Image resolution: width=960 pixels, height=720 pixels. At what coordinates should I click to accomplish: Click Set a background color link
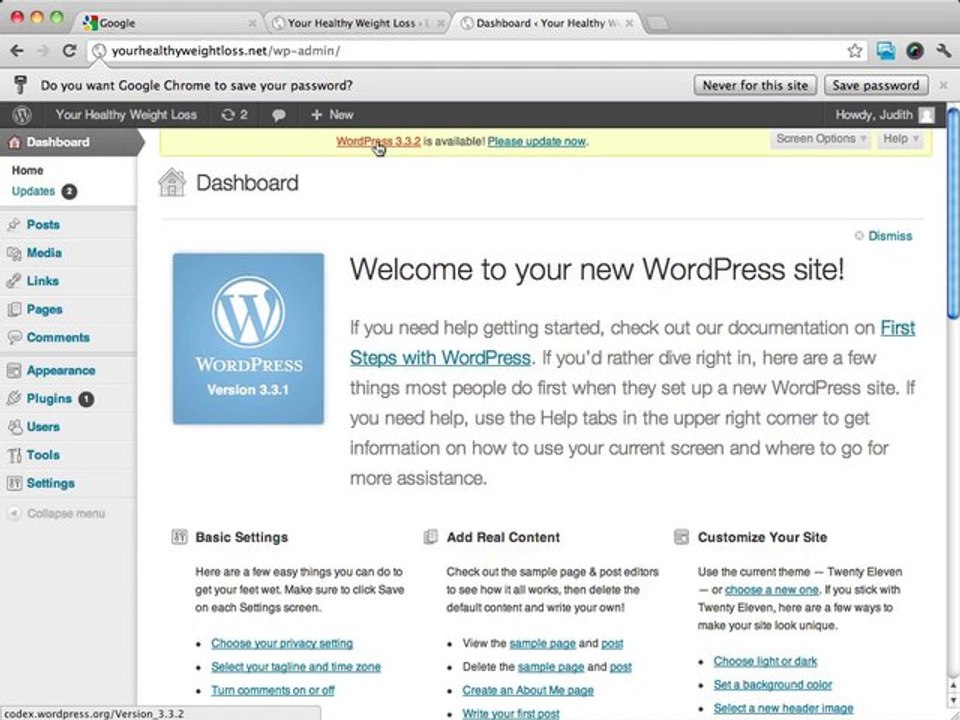[773, 684]
